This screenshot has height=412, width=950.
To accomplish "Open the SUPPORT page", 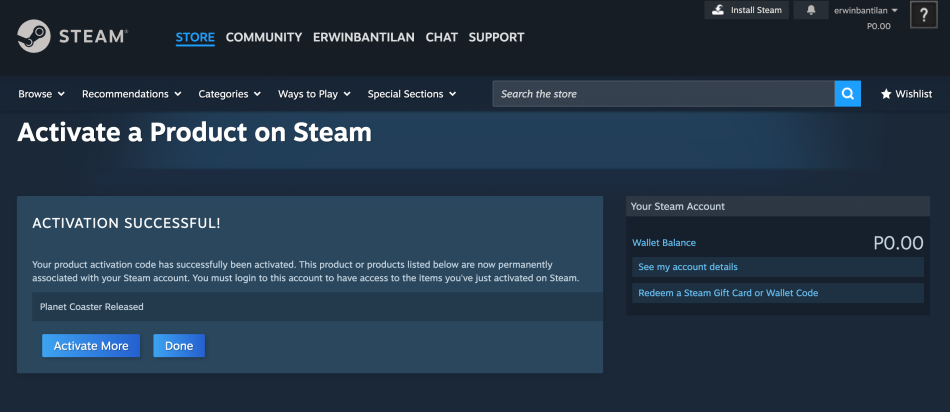I will pyautogui.click(x=496, y=38).
